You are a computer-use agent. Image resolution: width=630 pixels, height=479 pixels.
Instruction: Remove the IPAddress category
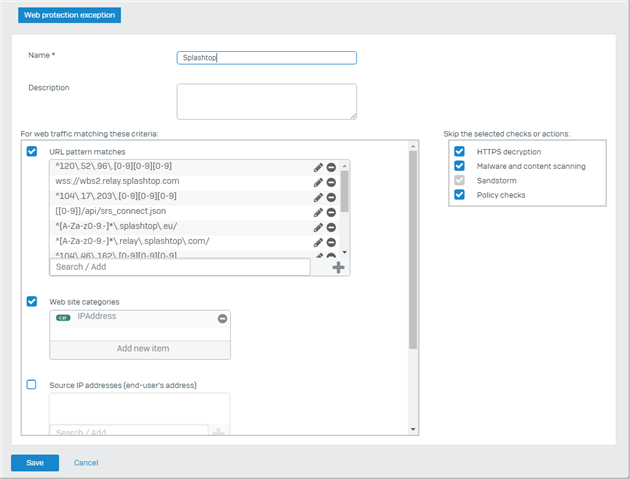[222, 319]
